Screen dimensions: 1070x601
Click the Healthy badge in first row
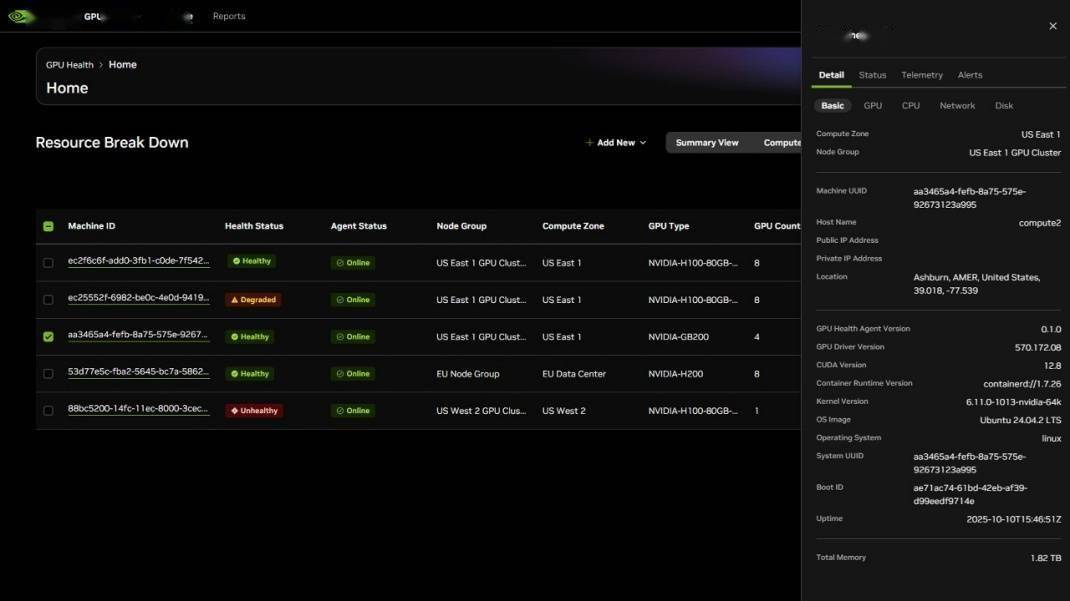click(x=252, y=262)
